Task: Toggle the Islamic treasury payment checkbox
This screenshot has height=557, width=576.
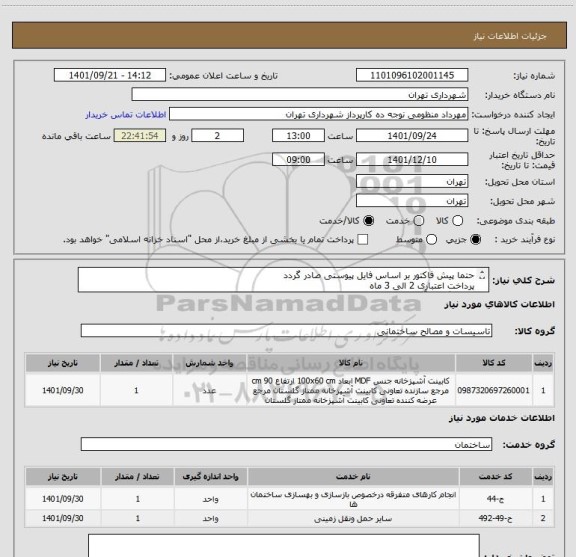Action: click(363, 240)
